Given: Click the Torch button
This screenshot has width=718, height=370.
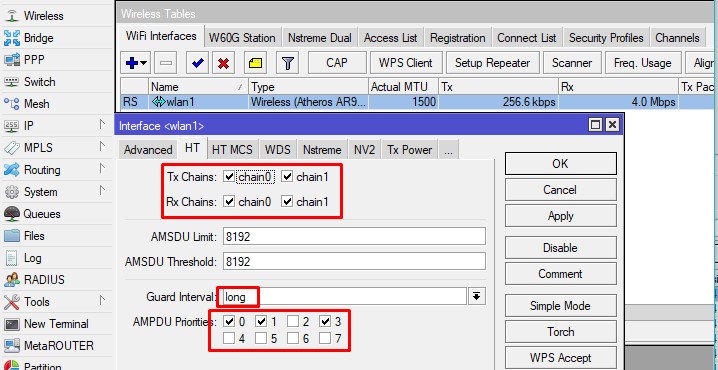Looking at the screenshot, I should 560,332.
